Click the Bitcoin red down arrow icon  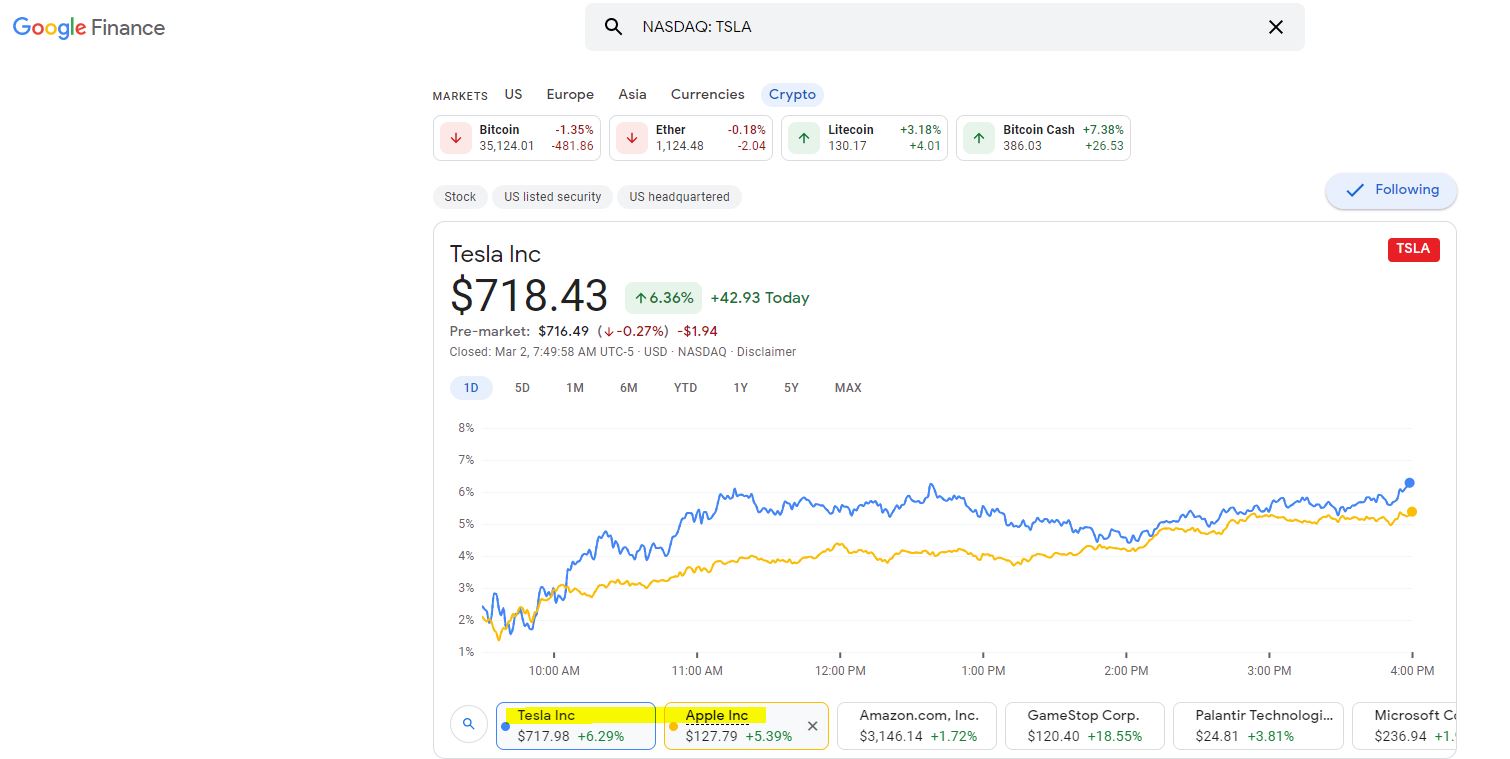coord(456,138)
